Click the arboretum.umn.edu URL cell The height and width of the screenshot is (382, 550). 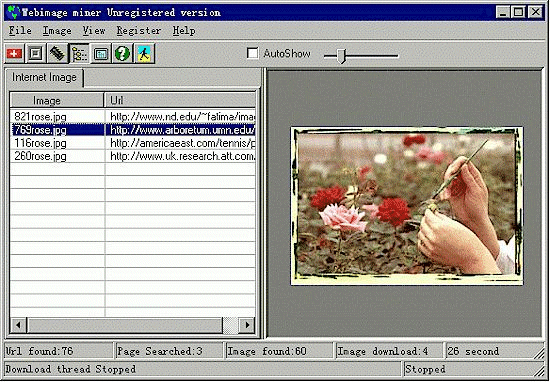pyautogui.click(x=180, y=130)
